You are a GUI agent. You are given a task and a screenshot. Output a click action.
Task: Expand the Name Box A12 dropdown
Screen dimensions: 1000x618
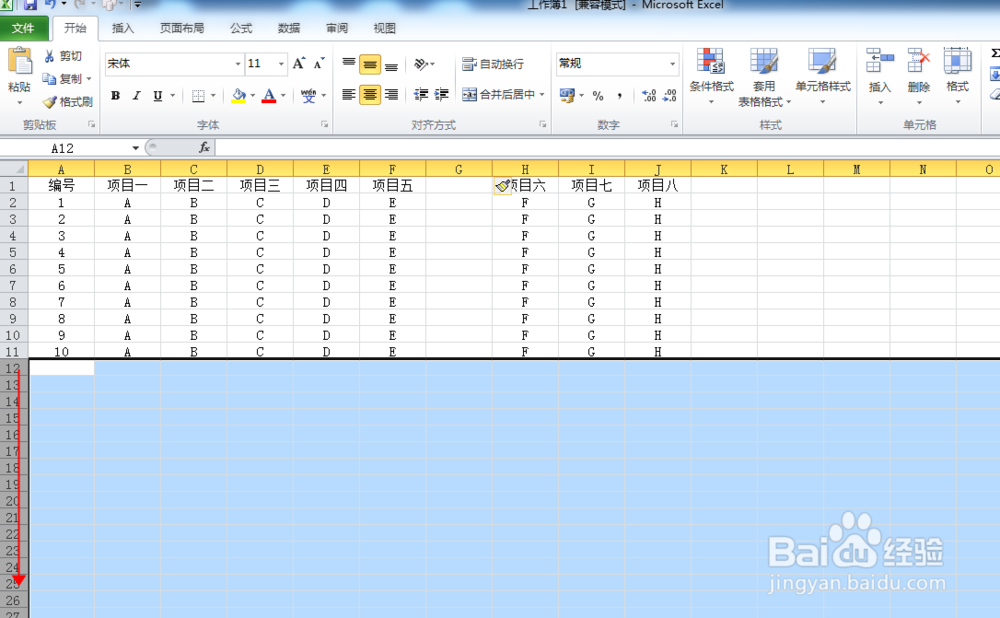coord(135,148)
